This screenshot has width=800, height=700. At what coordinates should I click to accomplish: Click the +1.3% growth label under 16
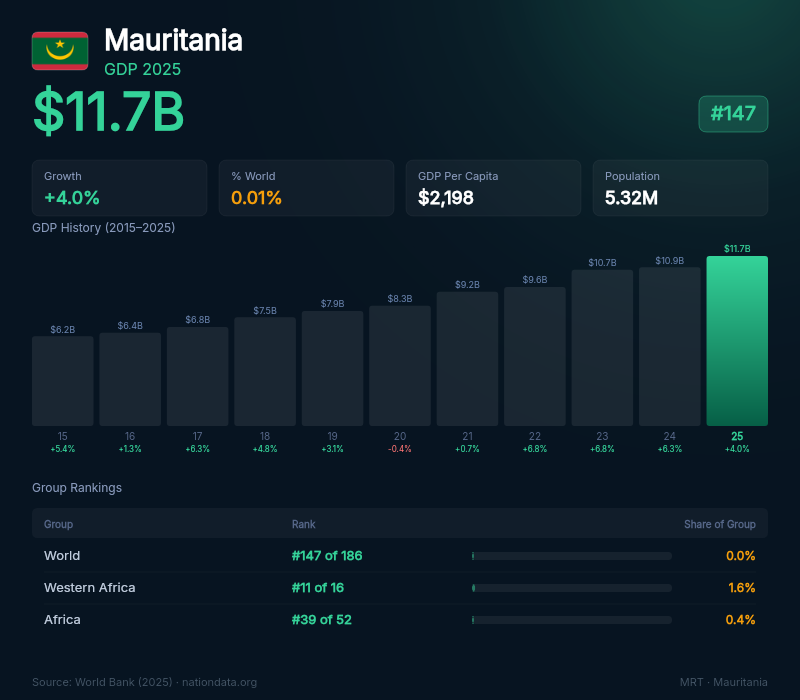130,449
